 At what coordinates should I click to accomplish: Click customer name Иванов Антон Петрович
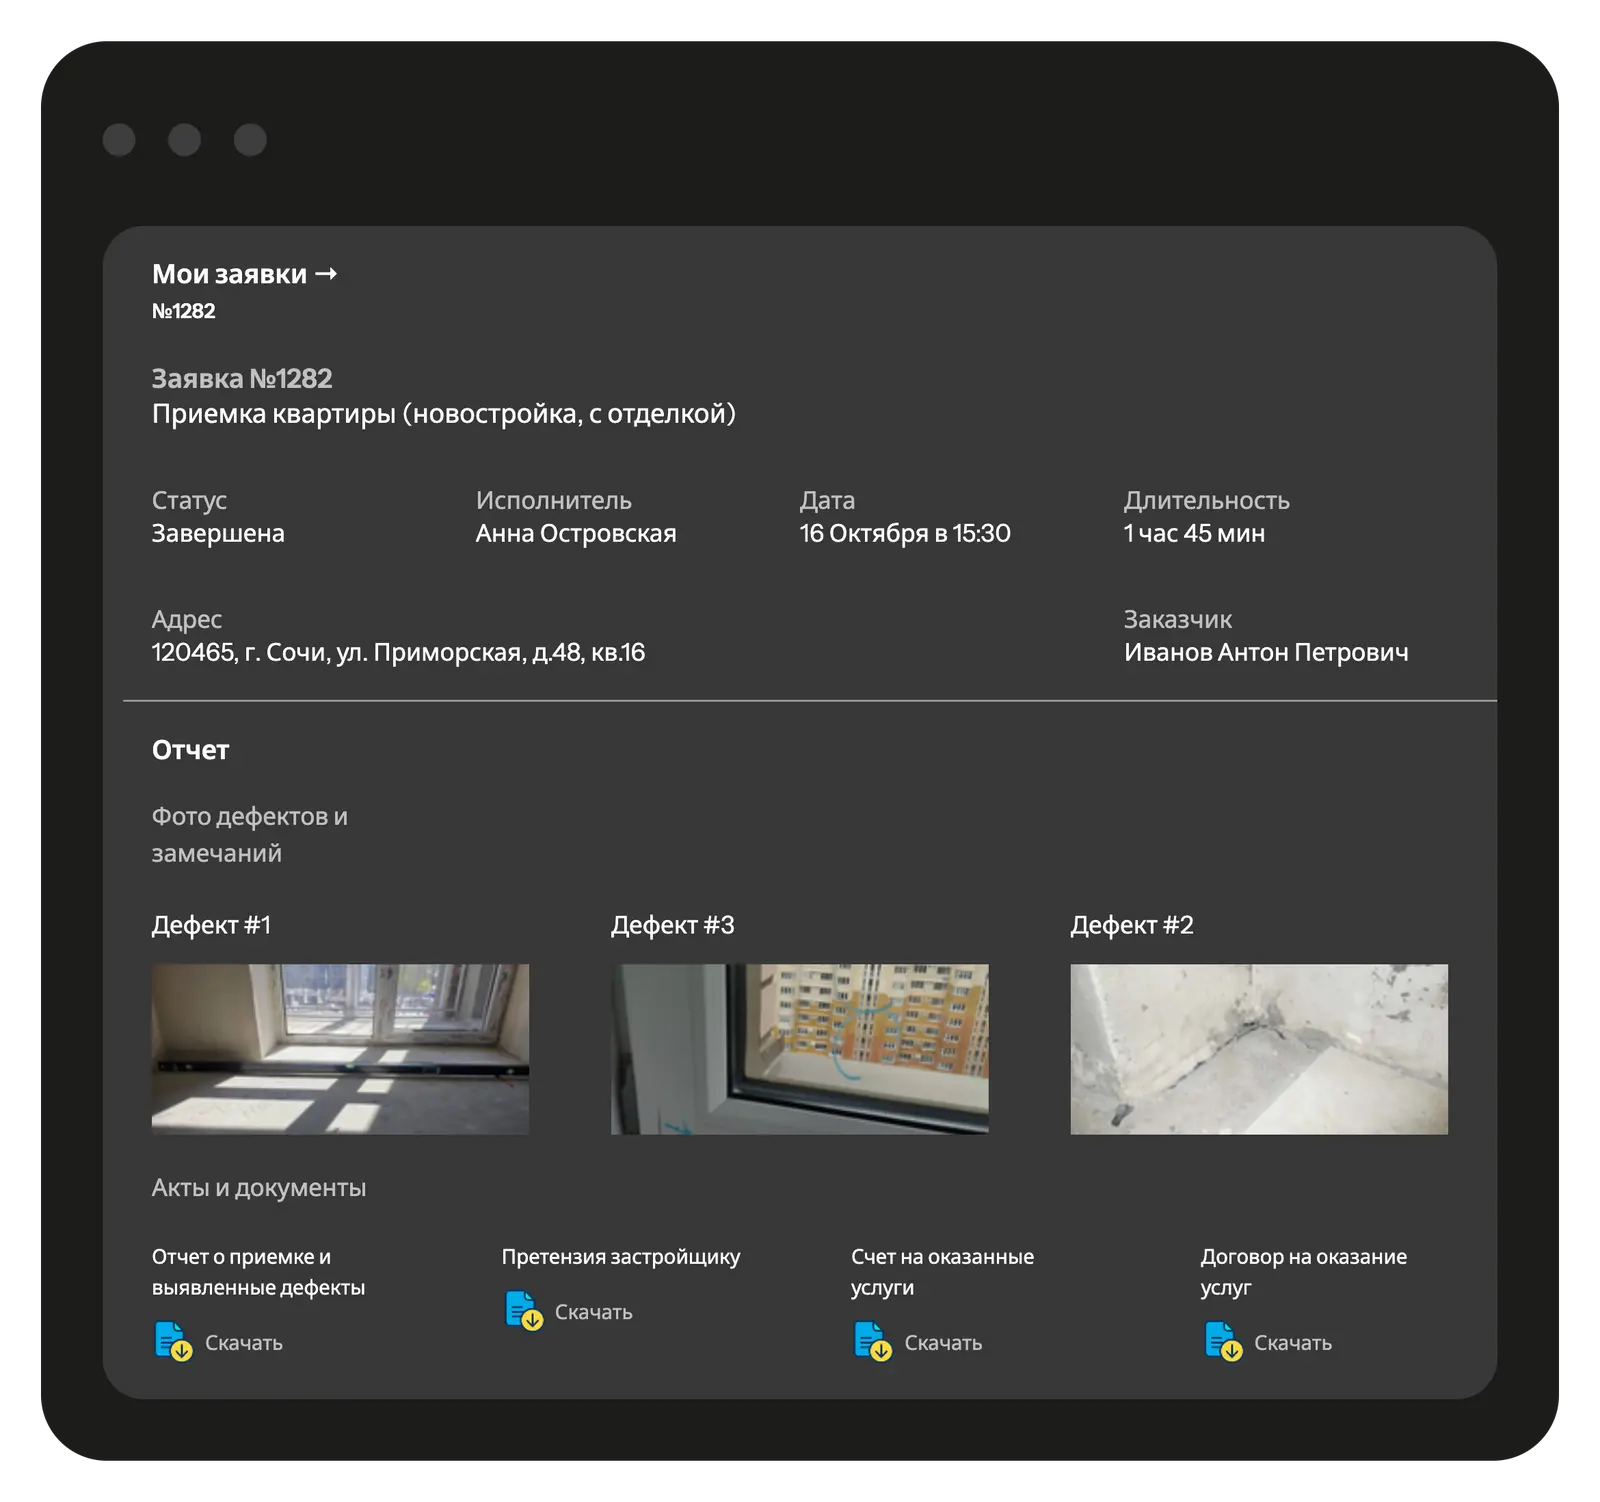click(1265, 653)
